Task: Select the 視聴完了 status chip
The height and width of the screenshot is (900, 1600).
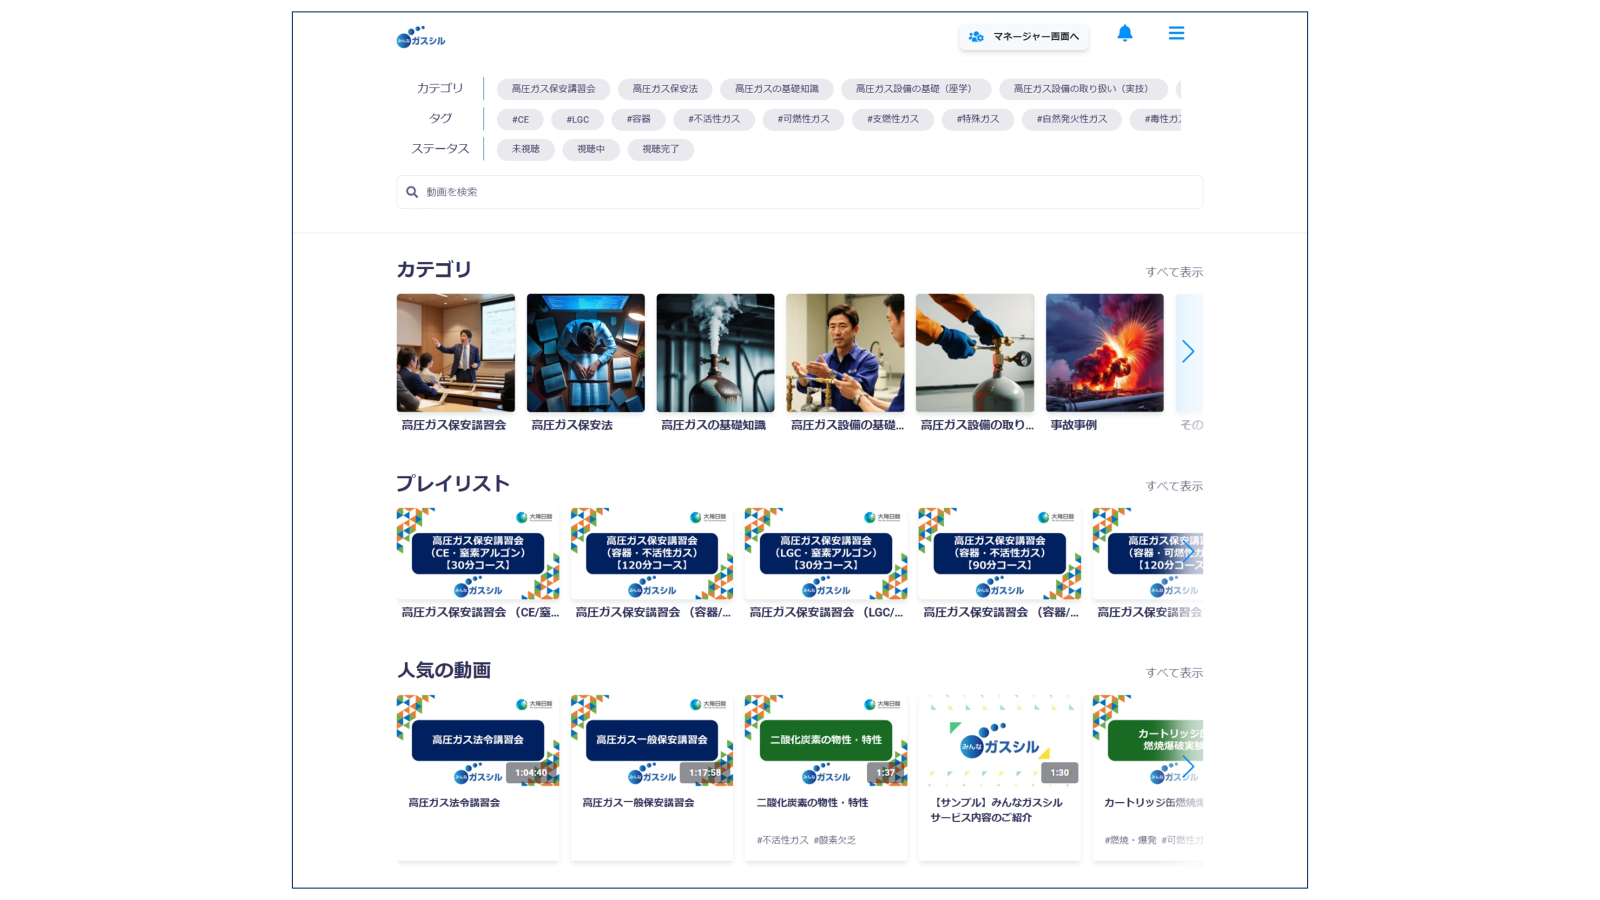Action: click(660, 149)
